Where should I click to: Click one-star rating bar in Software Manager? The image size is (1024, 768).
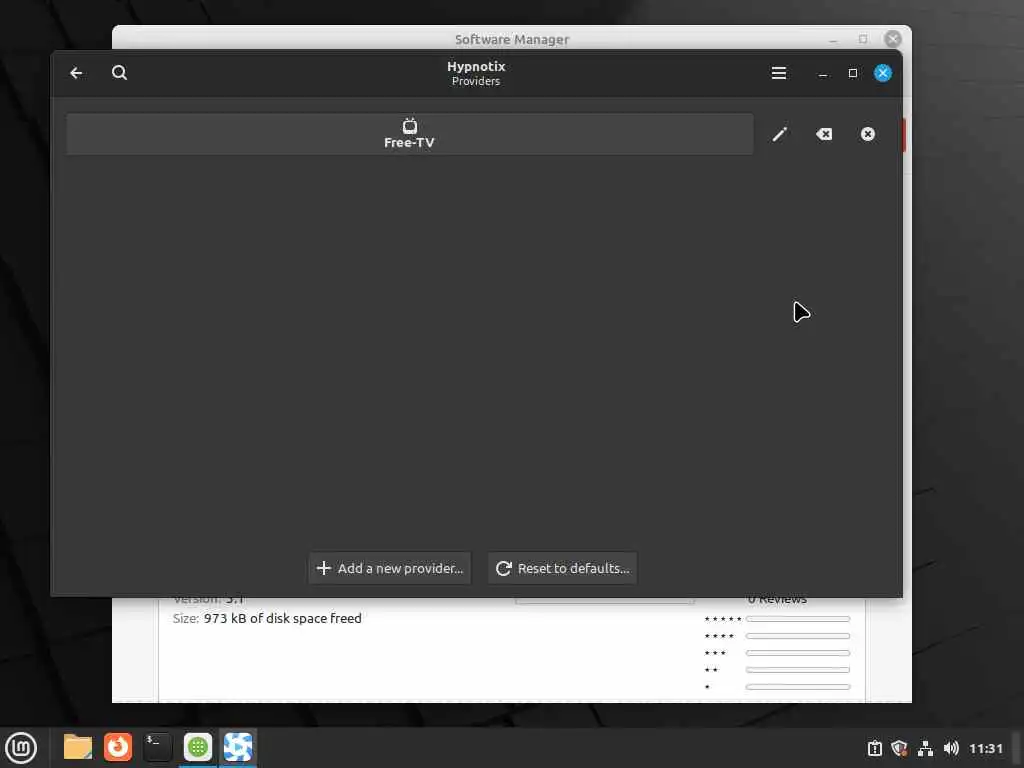tap(798, 687)
